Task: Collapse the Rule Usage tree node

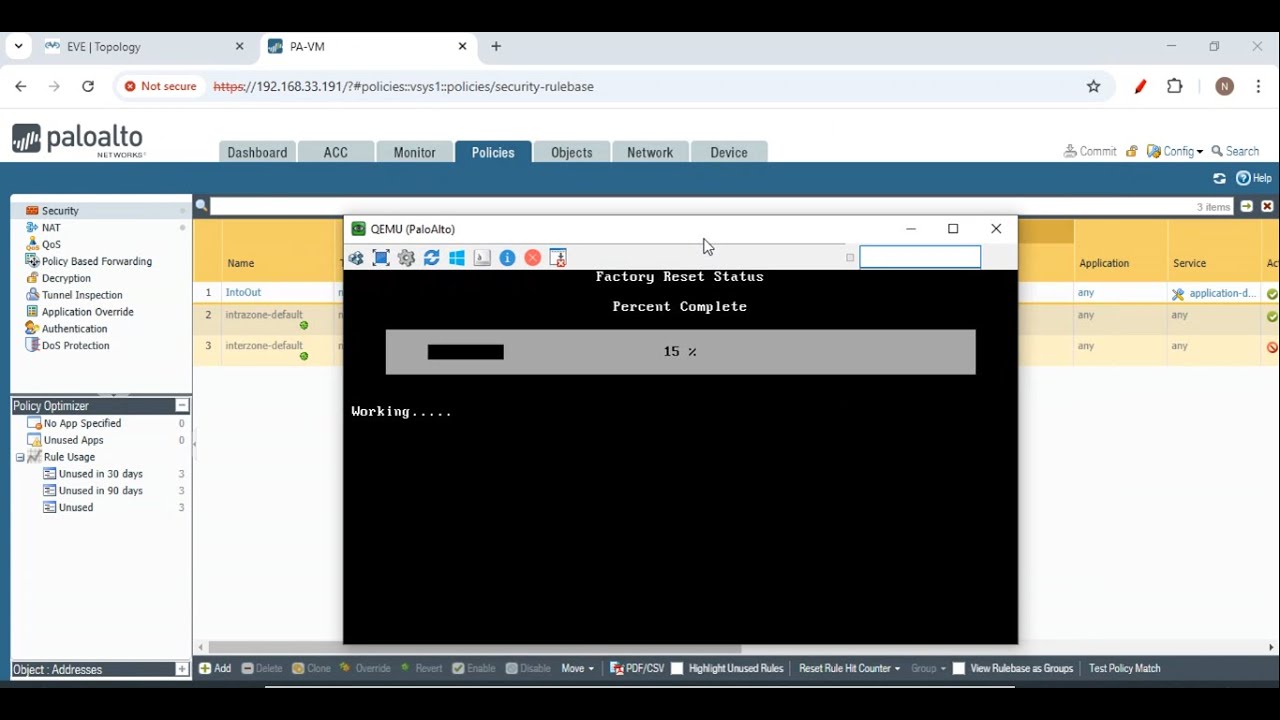Action: [20, 457]
